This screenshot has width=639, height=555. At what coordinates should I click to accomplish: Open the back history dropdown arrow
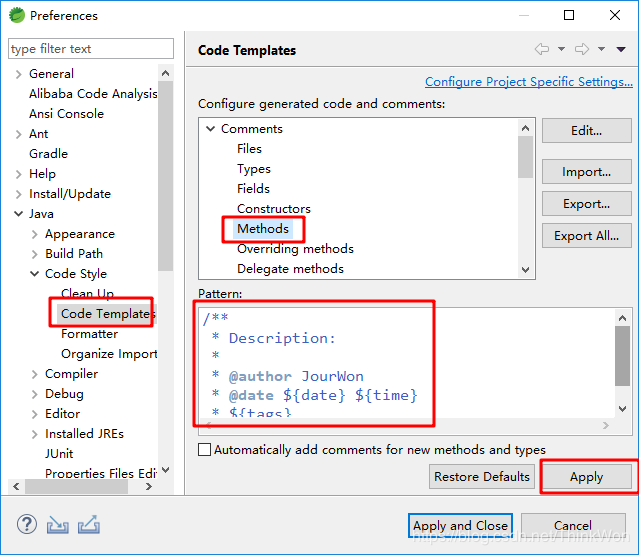(x=561, y=49)
